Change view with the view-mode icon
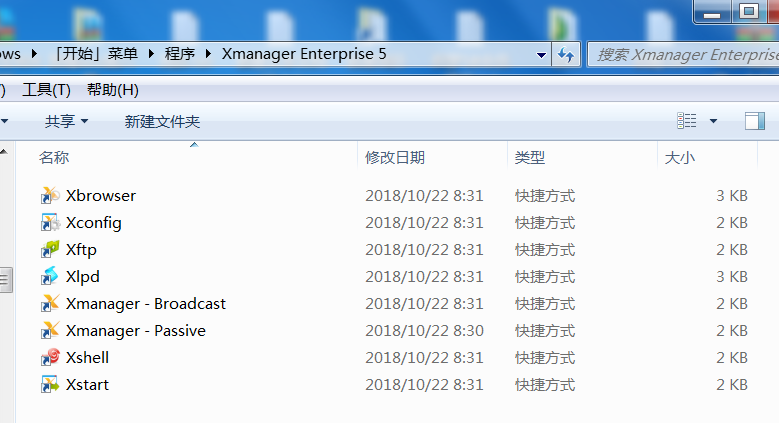The height and width of the screenshot is (423, 779). 687,121
